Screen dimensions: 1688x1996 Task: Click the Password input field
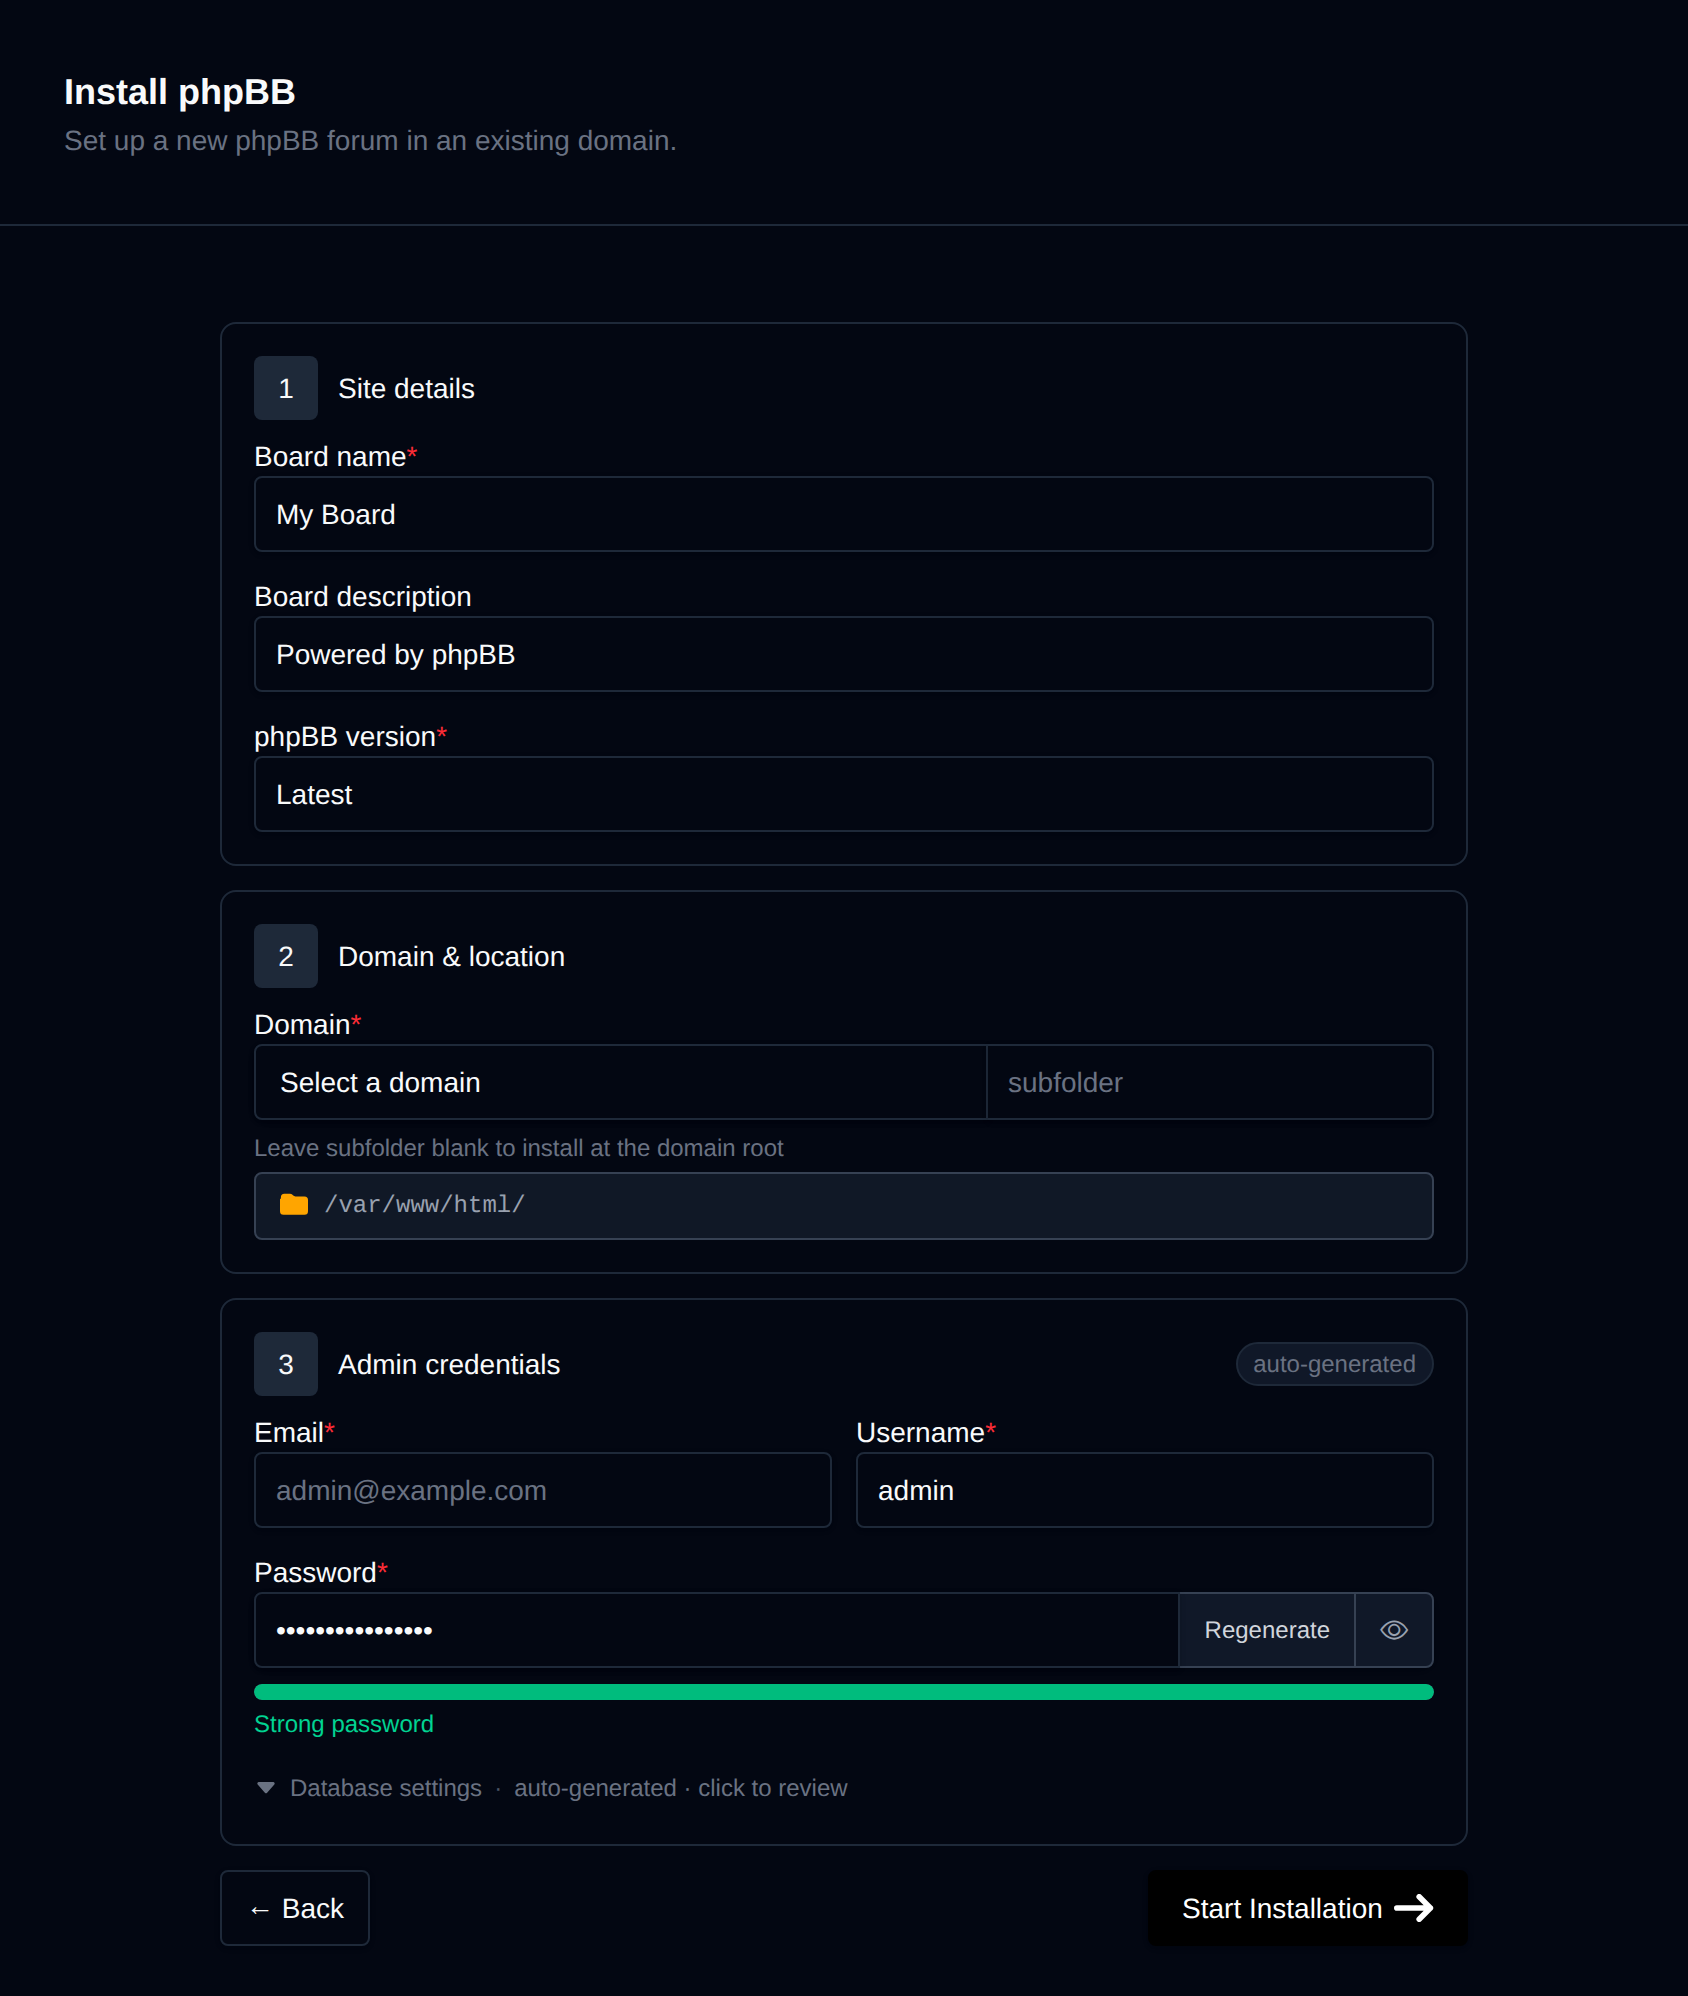(x=716, y=1630)
